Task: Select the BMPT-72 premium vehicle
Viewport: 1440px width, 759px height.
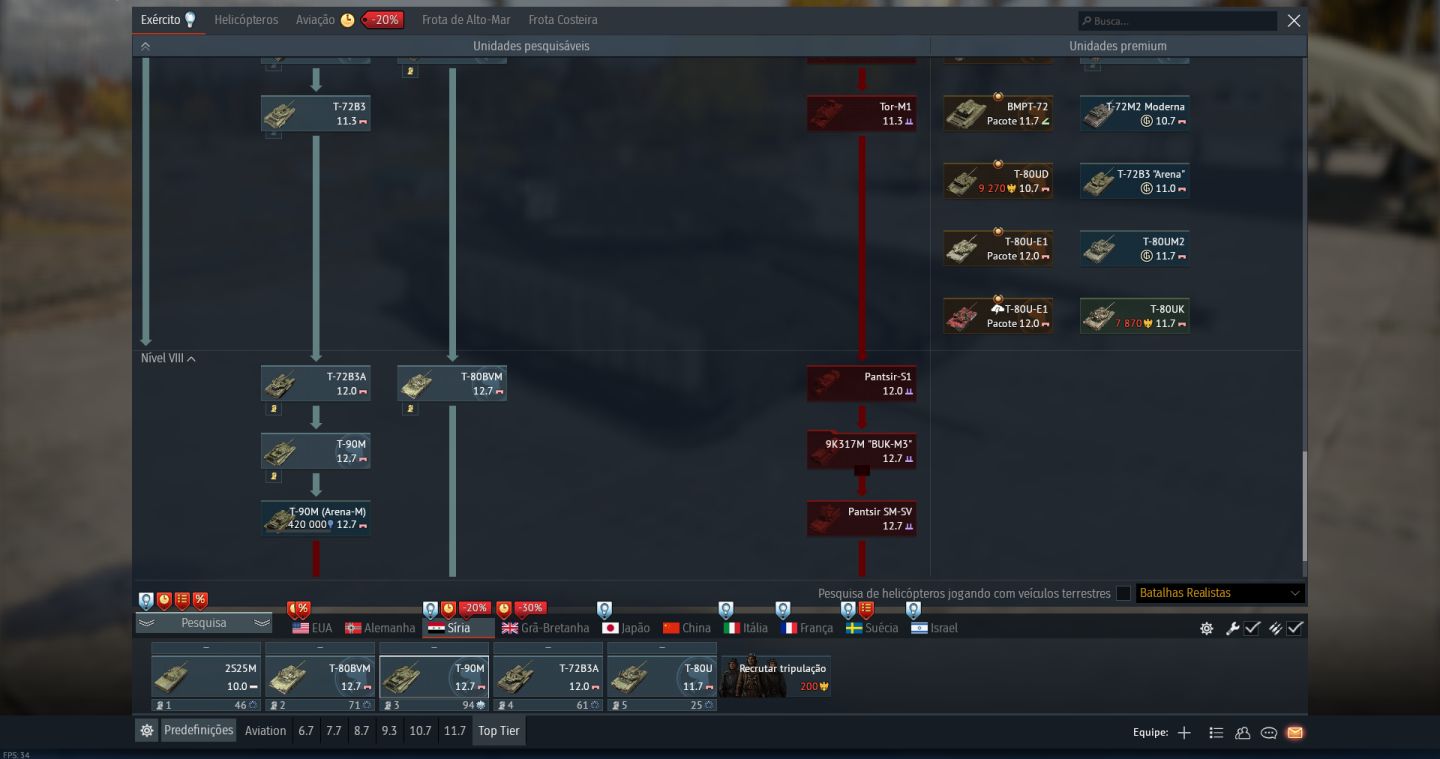Action: point(998,113)
